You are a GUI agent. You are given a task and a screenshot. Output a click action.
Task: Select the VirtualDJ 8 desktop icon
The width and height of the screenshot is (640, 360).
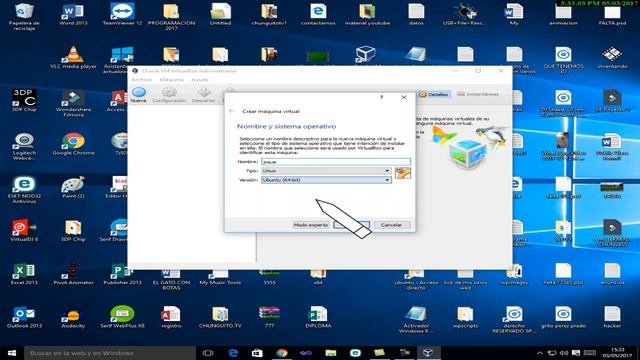pos(24,231)
